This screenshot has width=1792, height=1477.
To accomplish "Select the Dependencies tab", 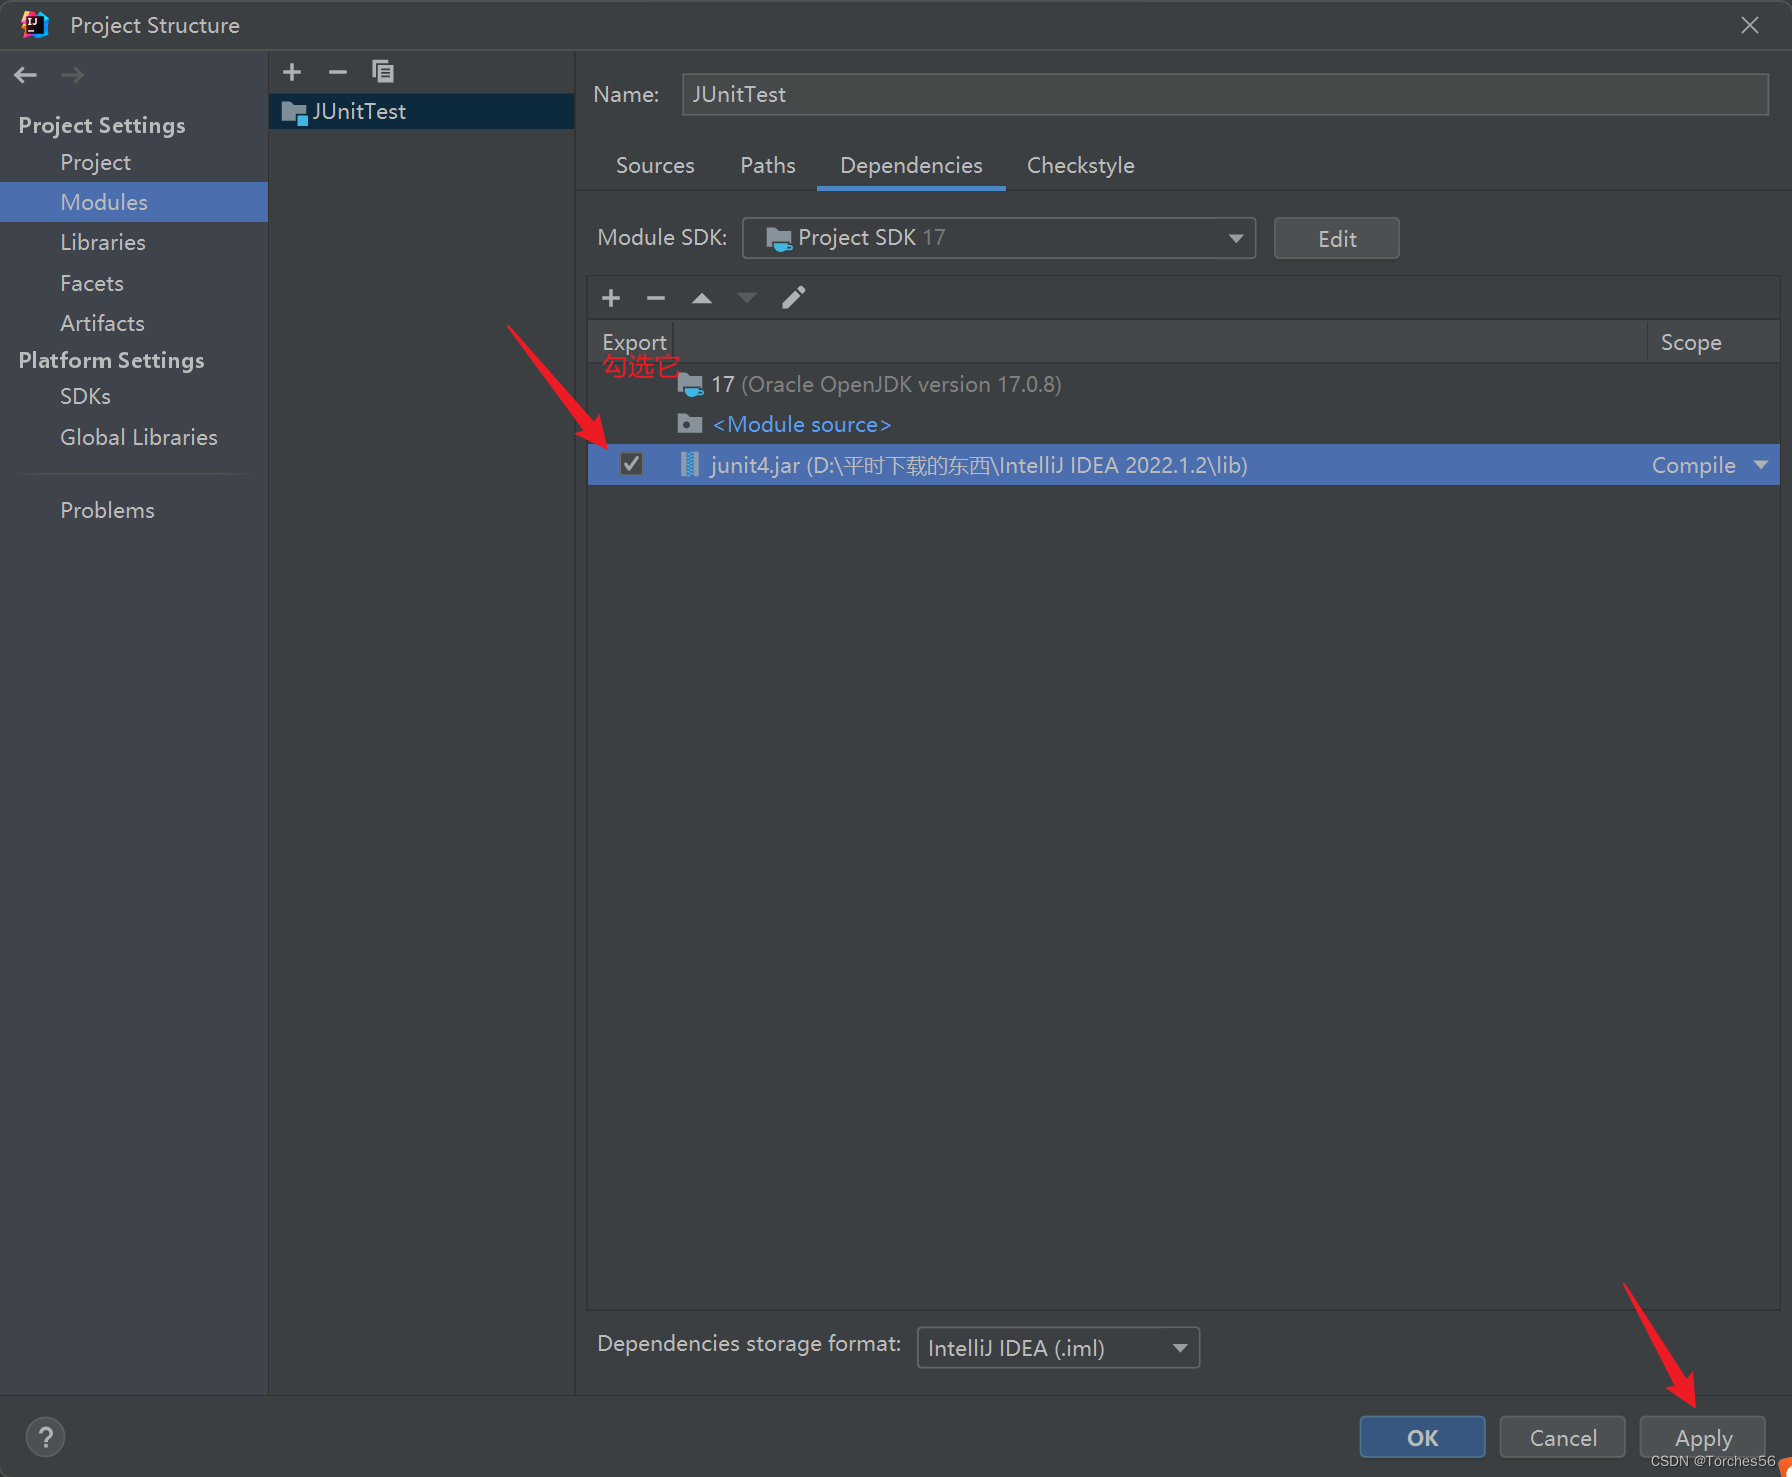I will pos(911,165).
